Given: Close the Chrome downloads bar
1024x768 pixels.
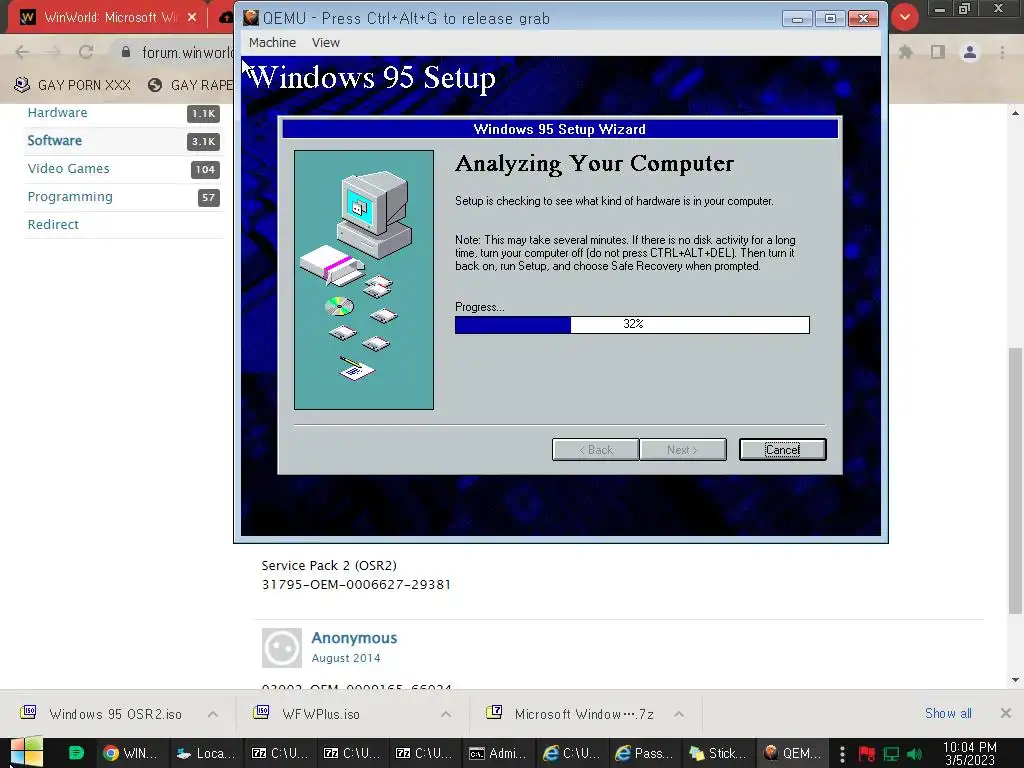Looking at the screenshot, I should pyautogui.click(x=1006, y=713).
